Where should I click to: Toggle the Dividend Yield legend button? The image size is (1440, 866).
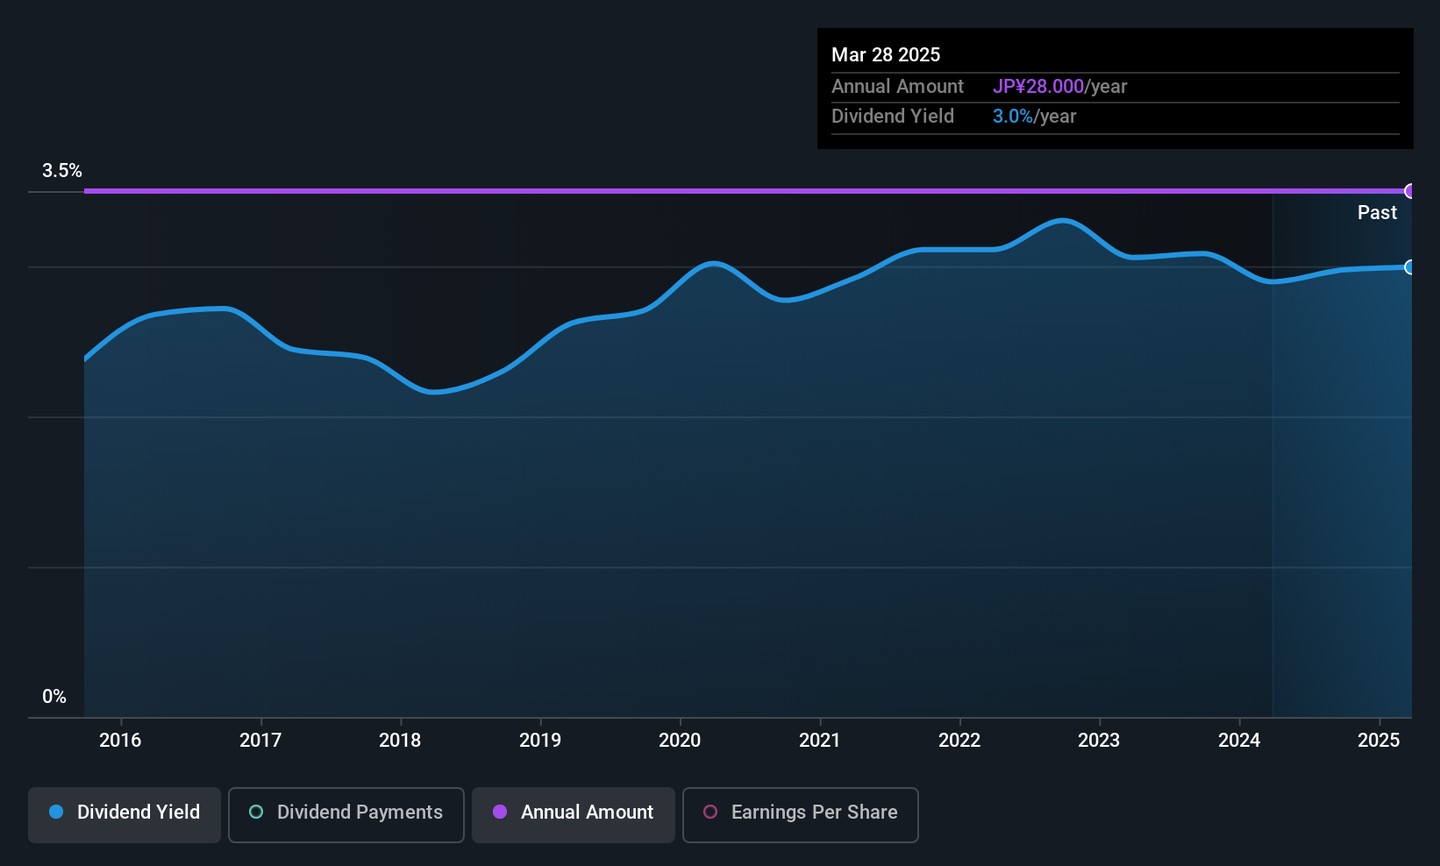pyautogui.click(x=124, y=813)
